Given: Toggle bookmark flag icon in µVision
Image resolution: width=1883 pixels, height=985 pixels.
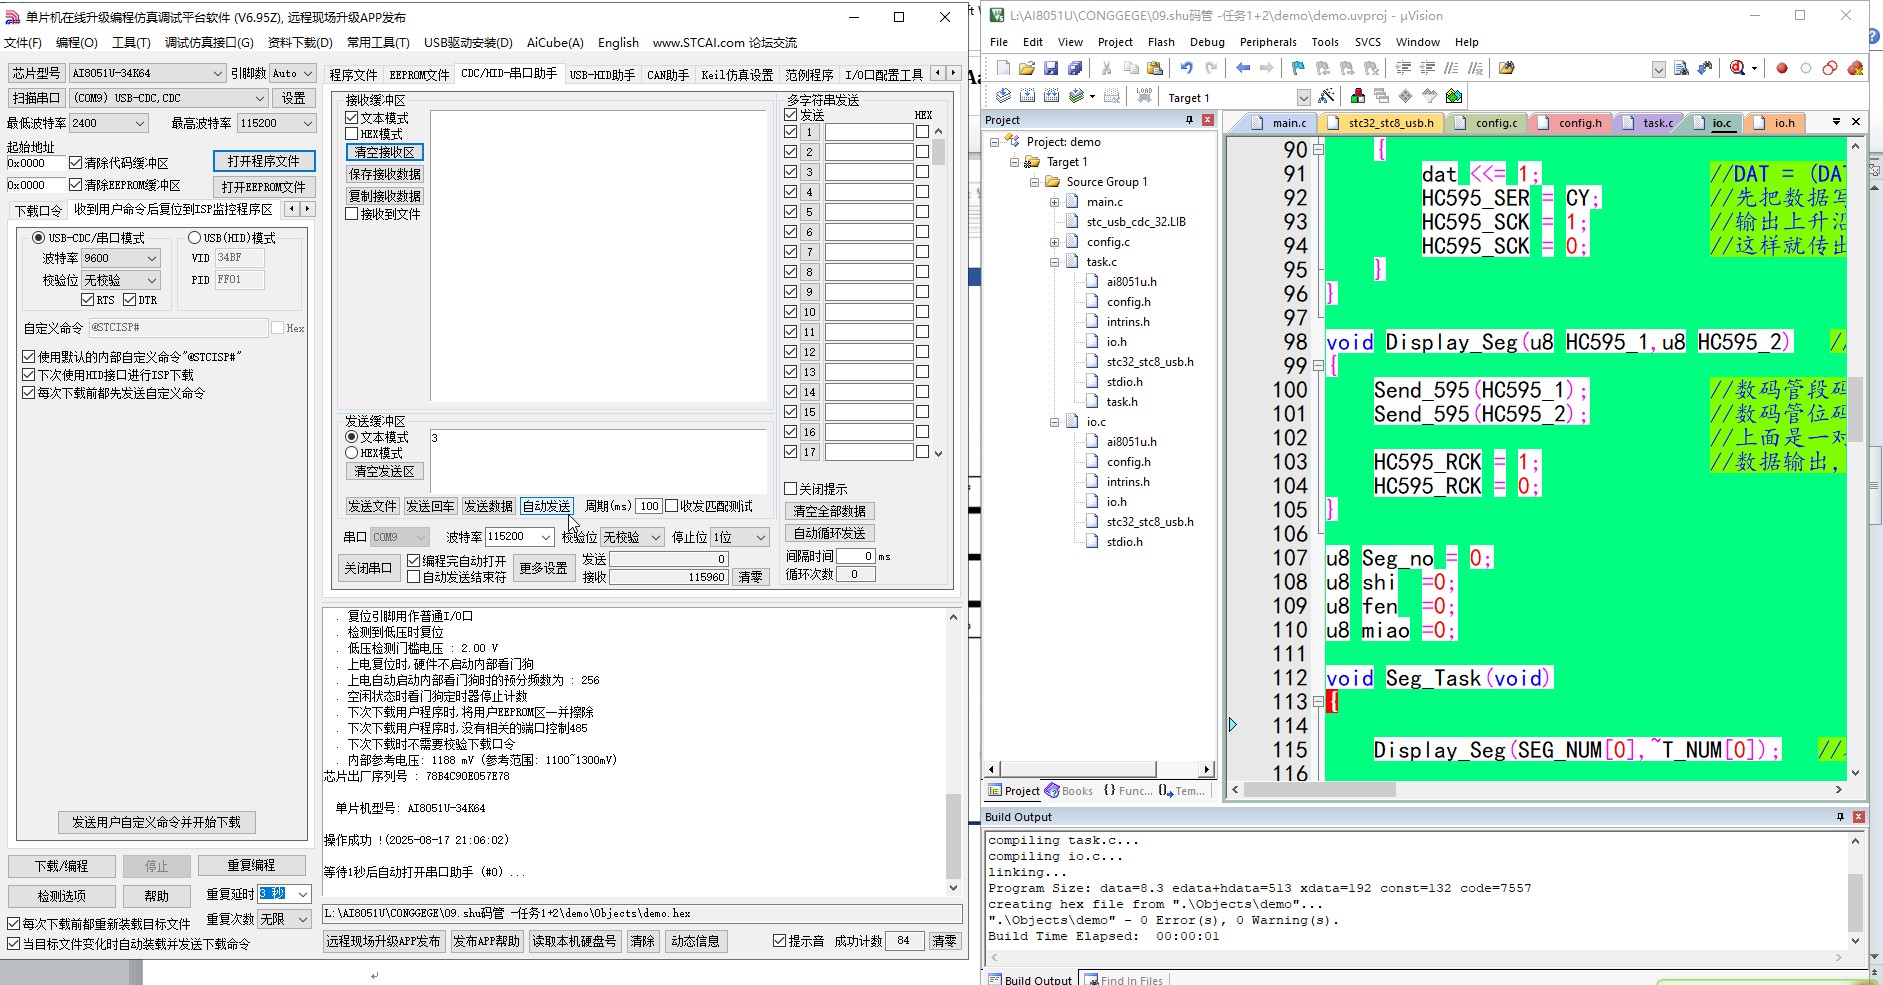Looking at the screenshot, I should 1298,68.
